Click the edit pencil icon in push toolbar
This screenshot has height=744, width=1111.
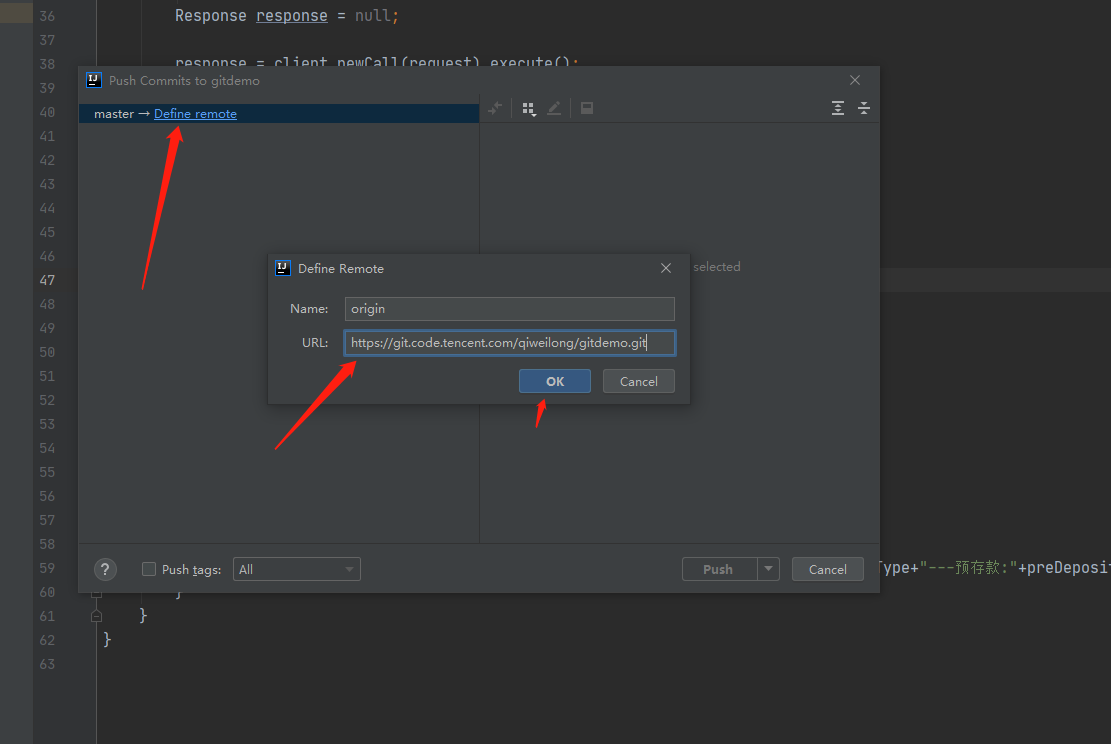click(554, 108)
